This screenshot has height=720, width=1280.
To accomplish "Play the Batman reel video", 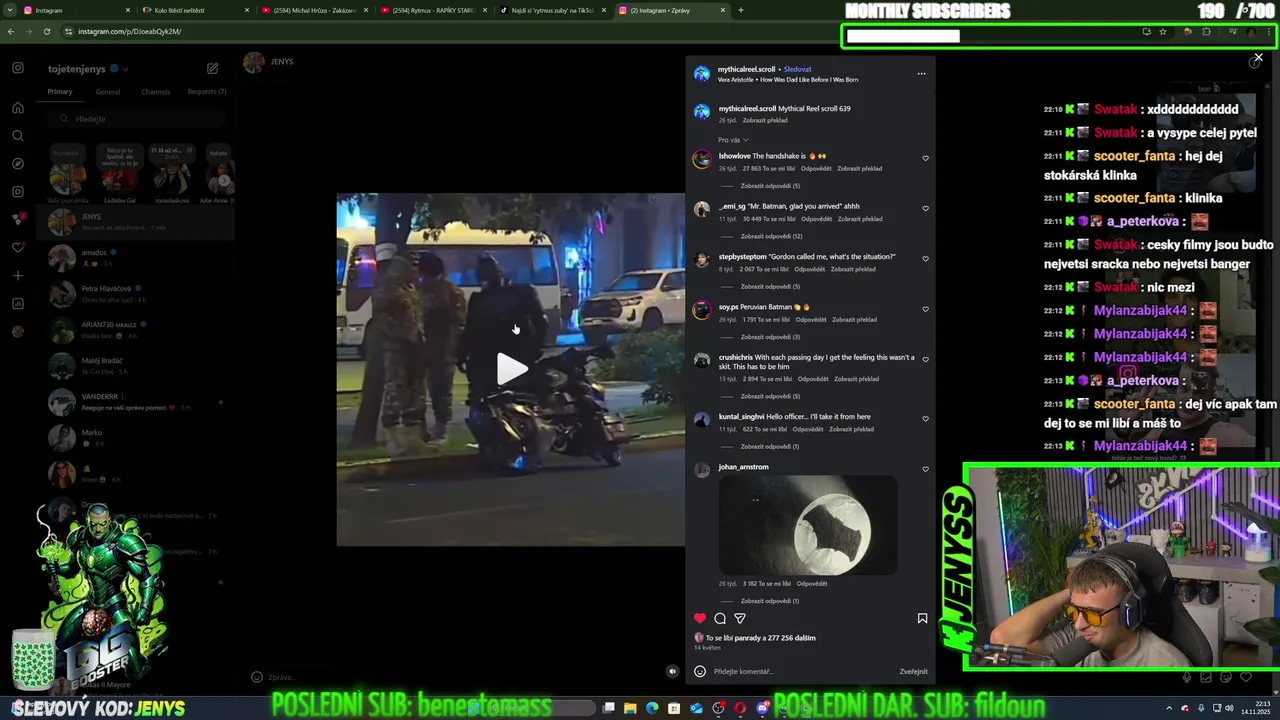I will coord(512,369).
